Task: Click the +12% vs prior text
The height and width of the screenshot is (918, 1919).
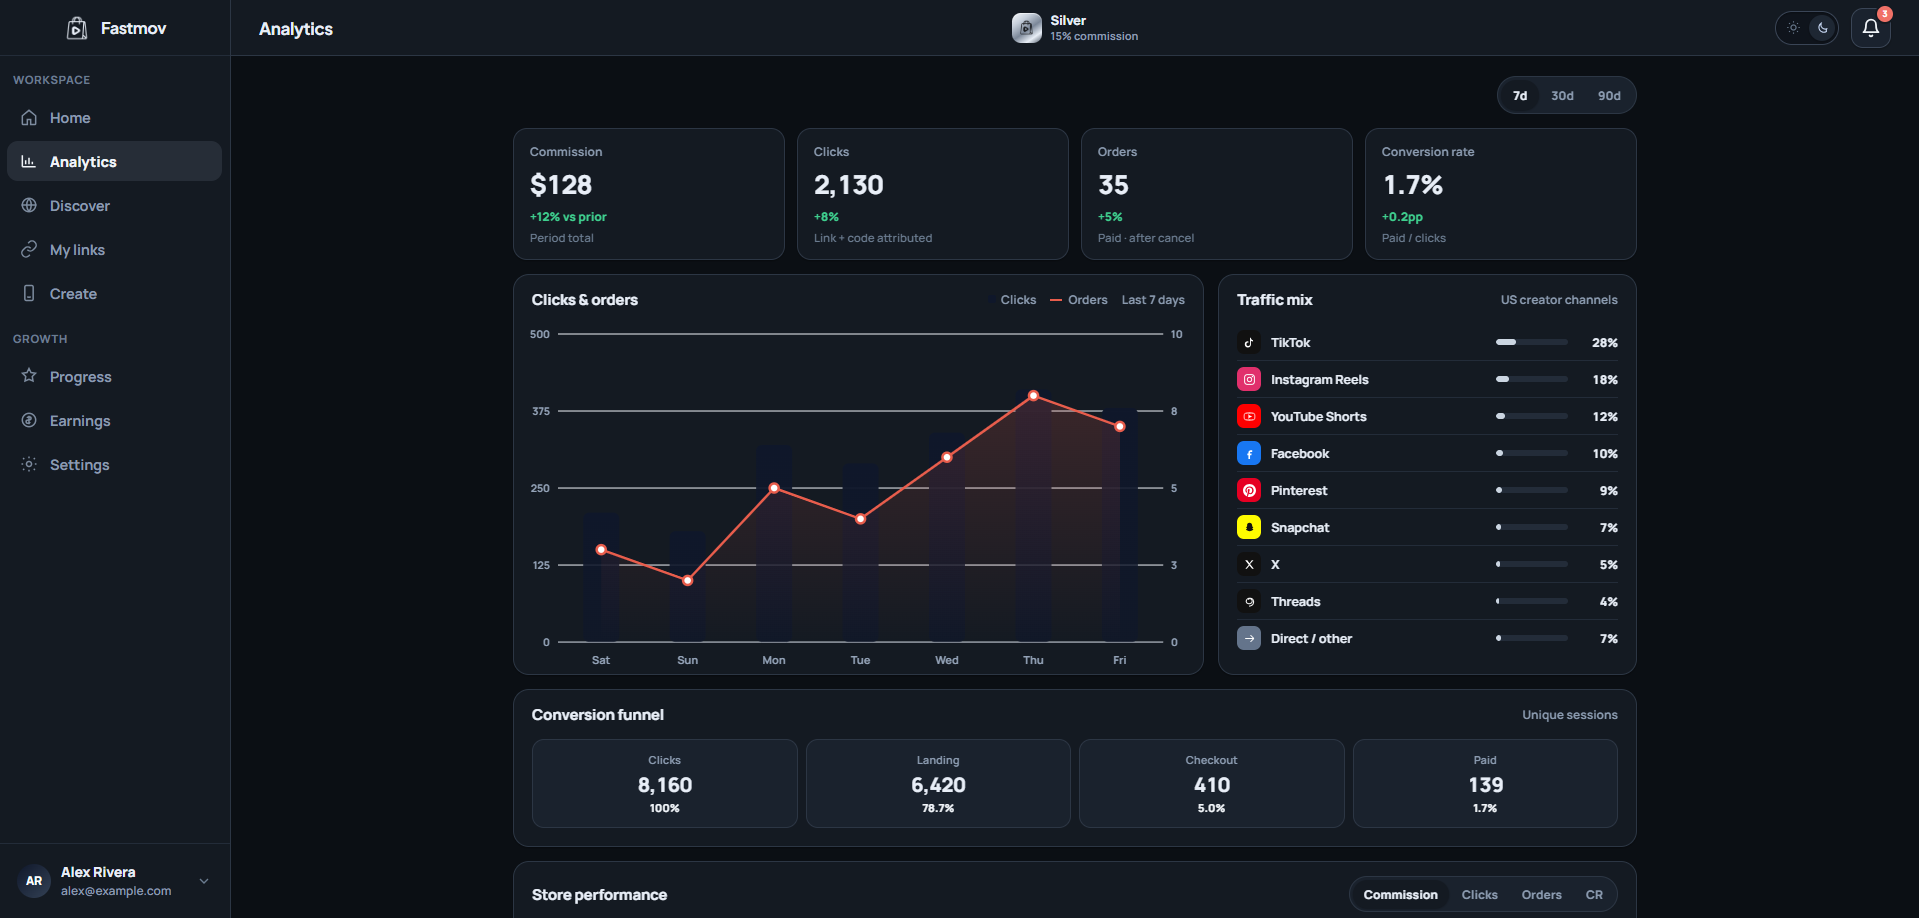Action: point(568,217)
